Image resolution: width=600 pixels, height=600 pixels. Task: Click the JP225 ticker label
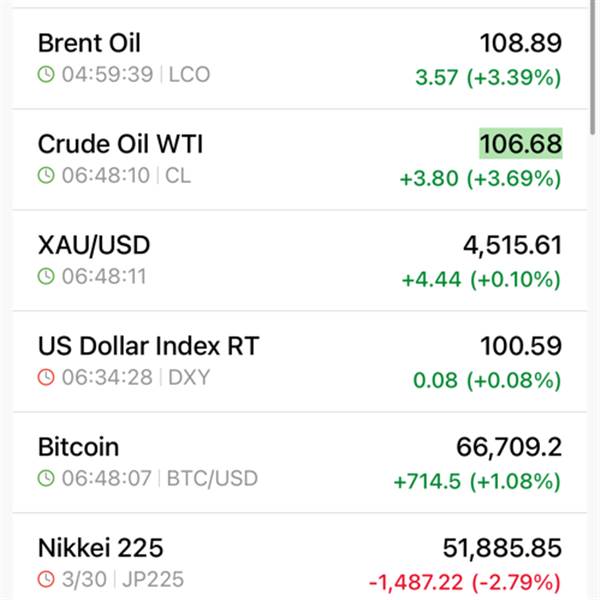(154, 579)
